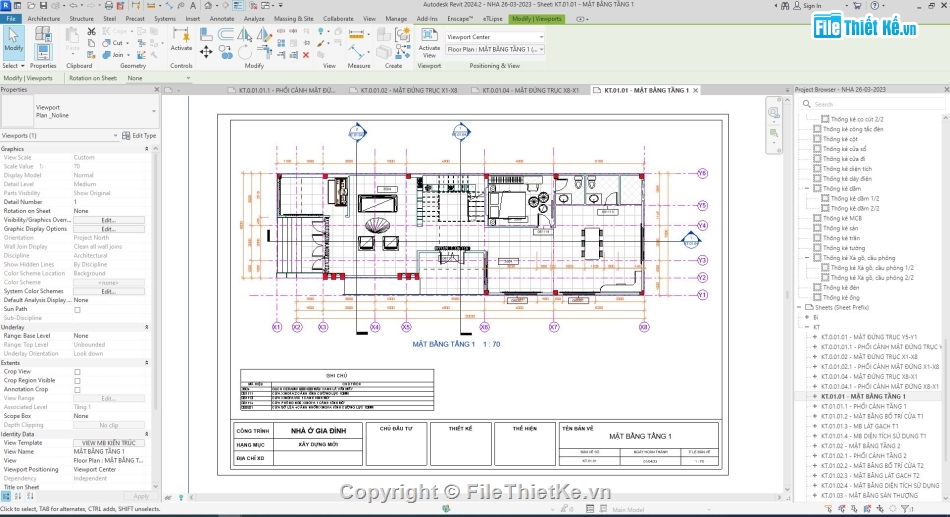Click the Print icon in quick access toolbar
The image size is (950, 517).
pos(109,5)
